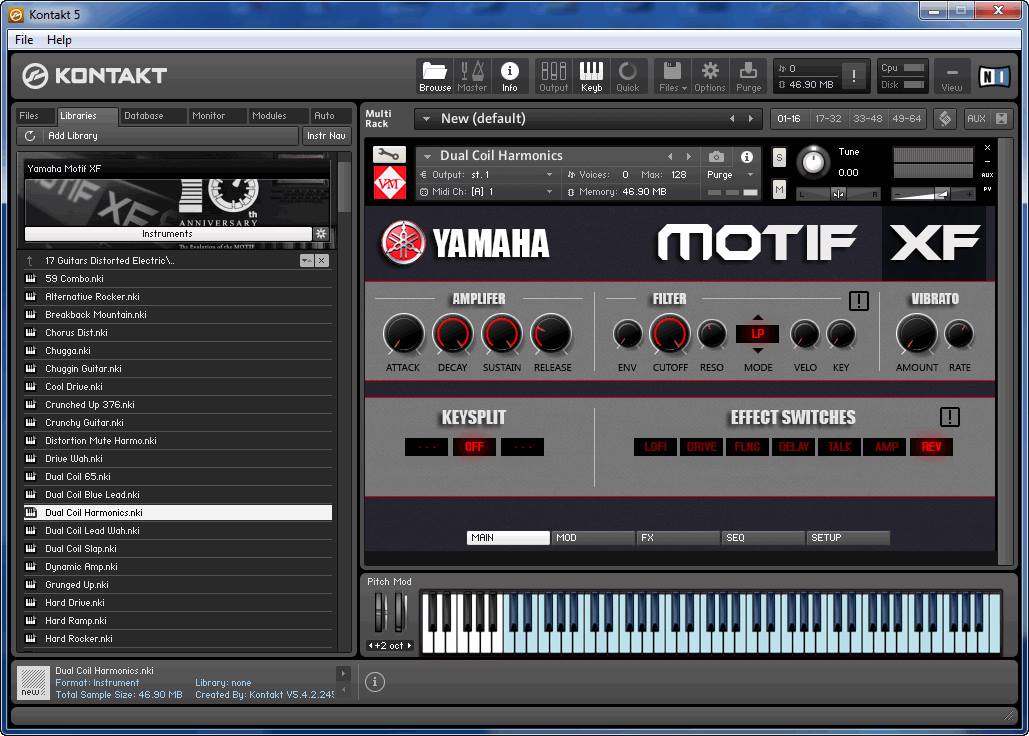The width and height of the screenshot is (1029, 736).
Task: Open the Purge menu in toolbar
Action: pyautogui.click(x=748, y=76)
